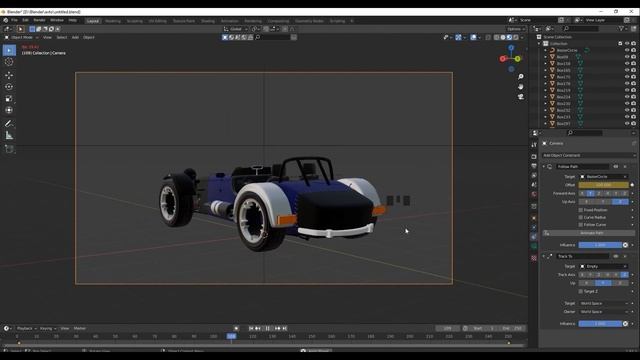Open the Tool properties tab icon
640x360 pixels.
(534, 145)
